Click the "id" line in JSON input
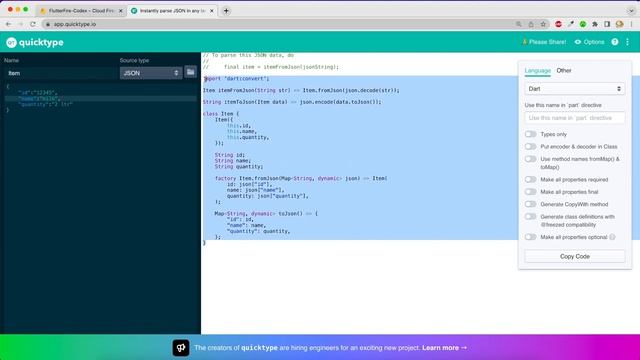Image resolution: width=640 pixels, height=360 pixels. tap(37, 93)
